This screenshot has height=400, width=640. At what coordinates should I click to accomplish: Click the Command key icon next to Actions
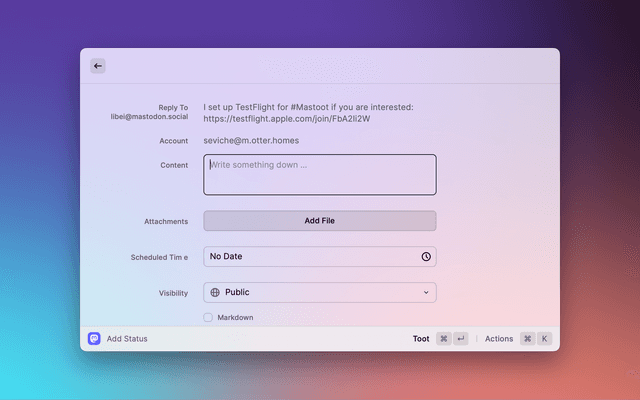point(527,339)
